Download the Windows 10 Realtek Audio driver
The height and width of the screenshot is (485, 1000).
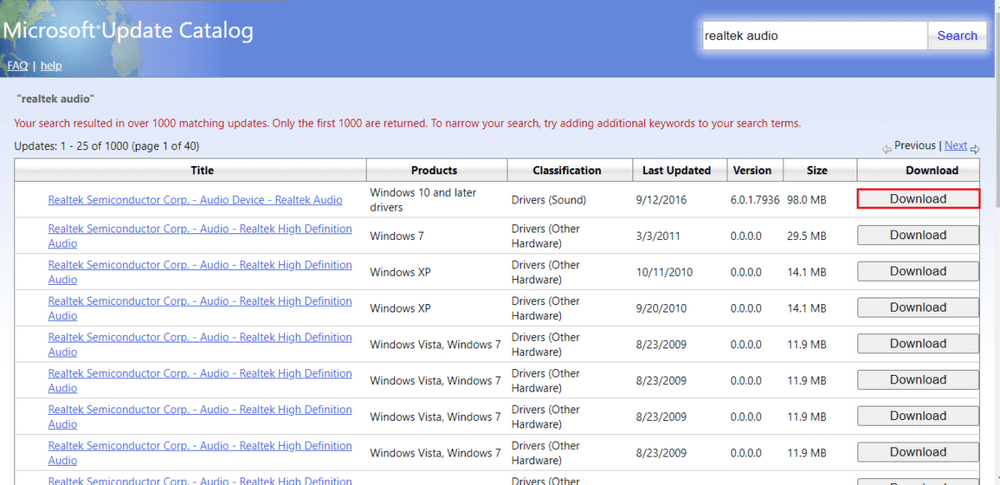coord(917,199)
